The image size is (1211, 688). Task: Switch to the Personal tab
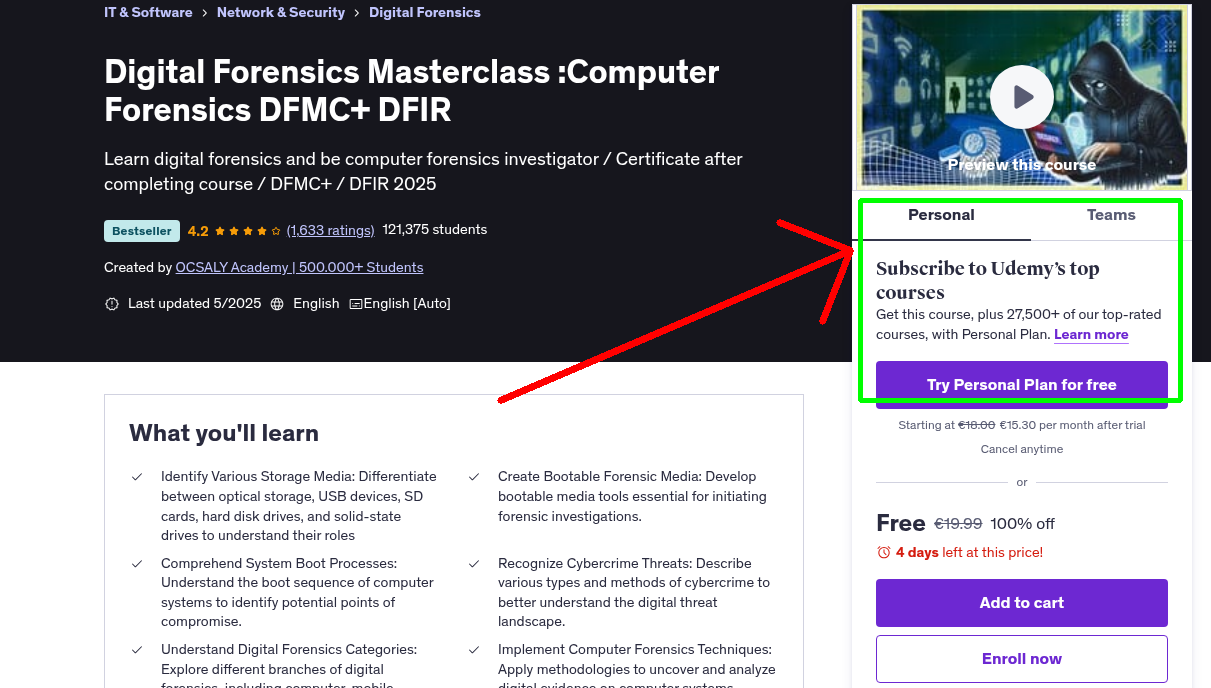click(x=941, y=215)
